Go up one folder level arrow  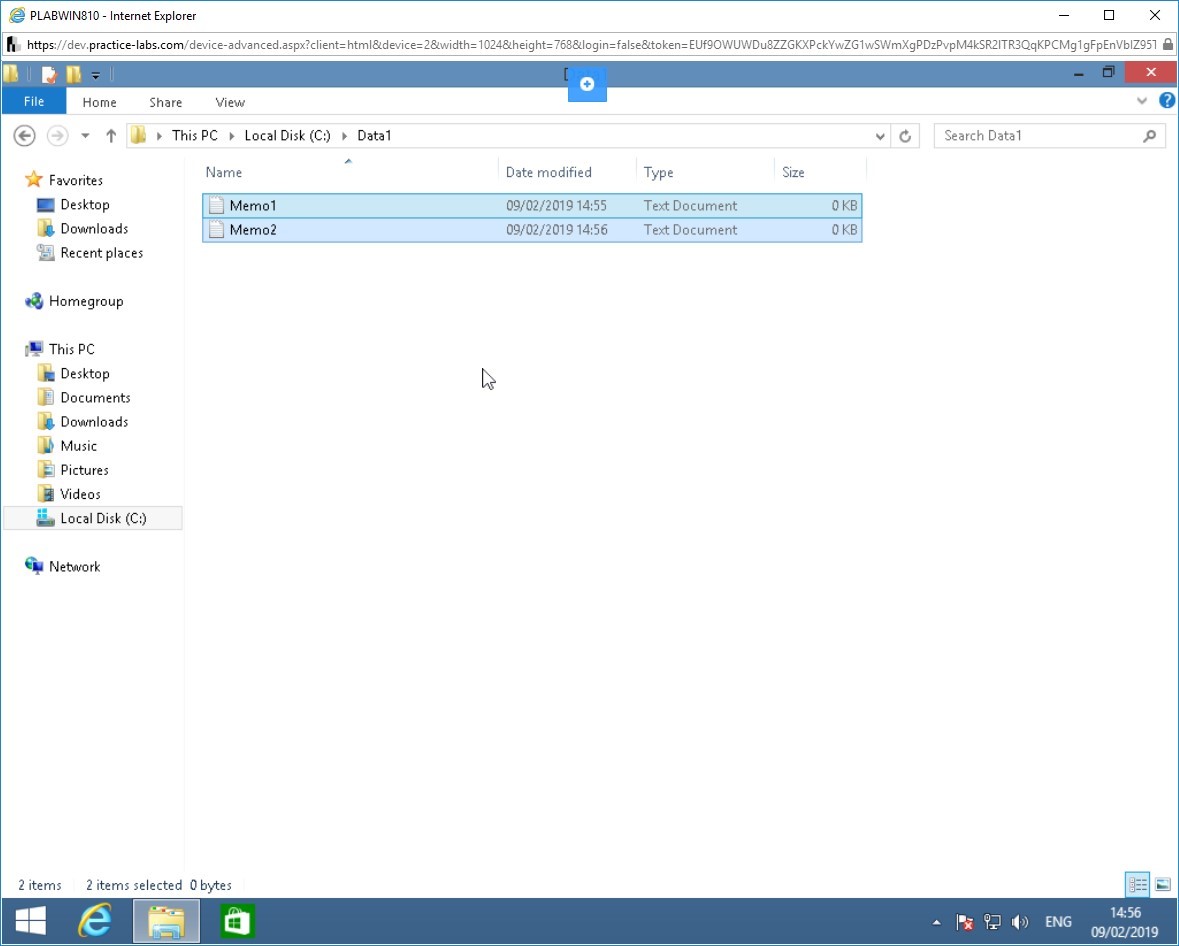point(111,135)
